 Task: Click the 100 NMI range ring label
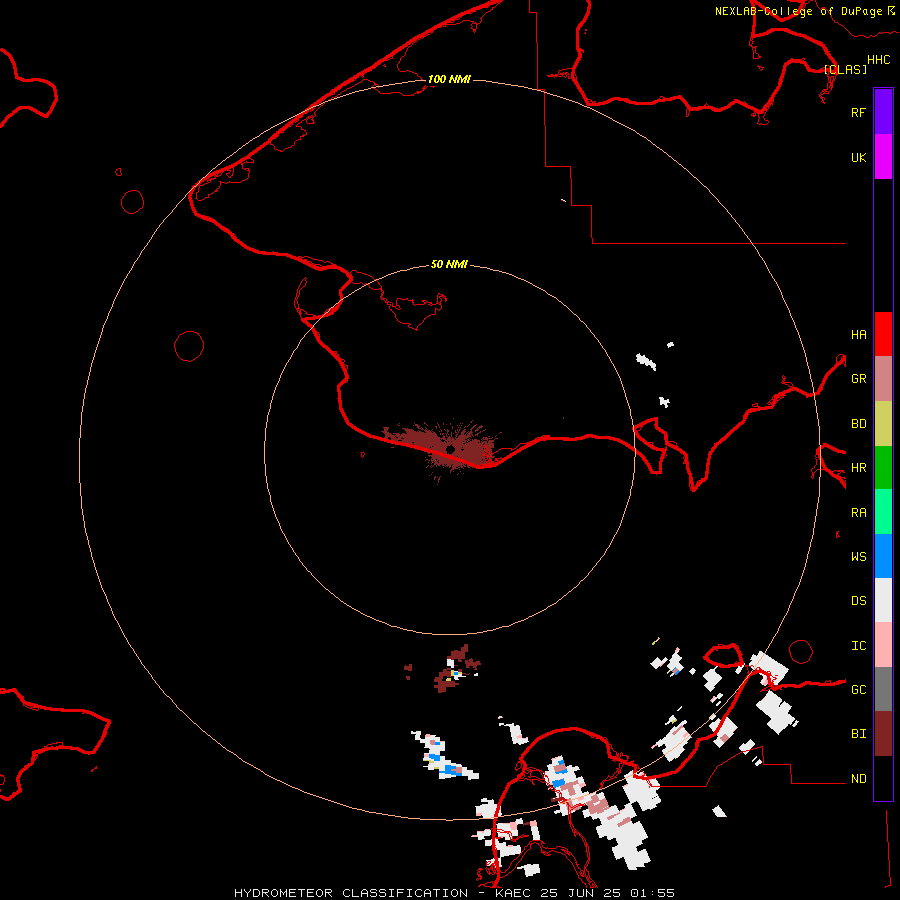[x=449, y=79]
